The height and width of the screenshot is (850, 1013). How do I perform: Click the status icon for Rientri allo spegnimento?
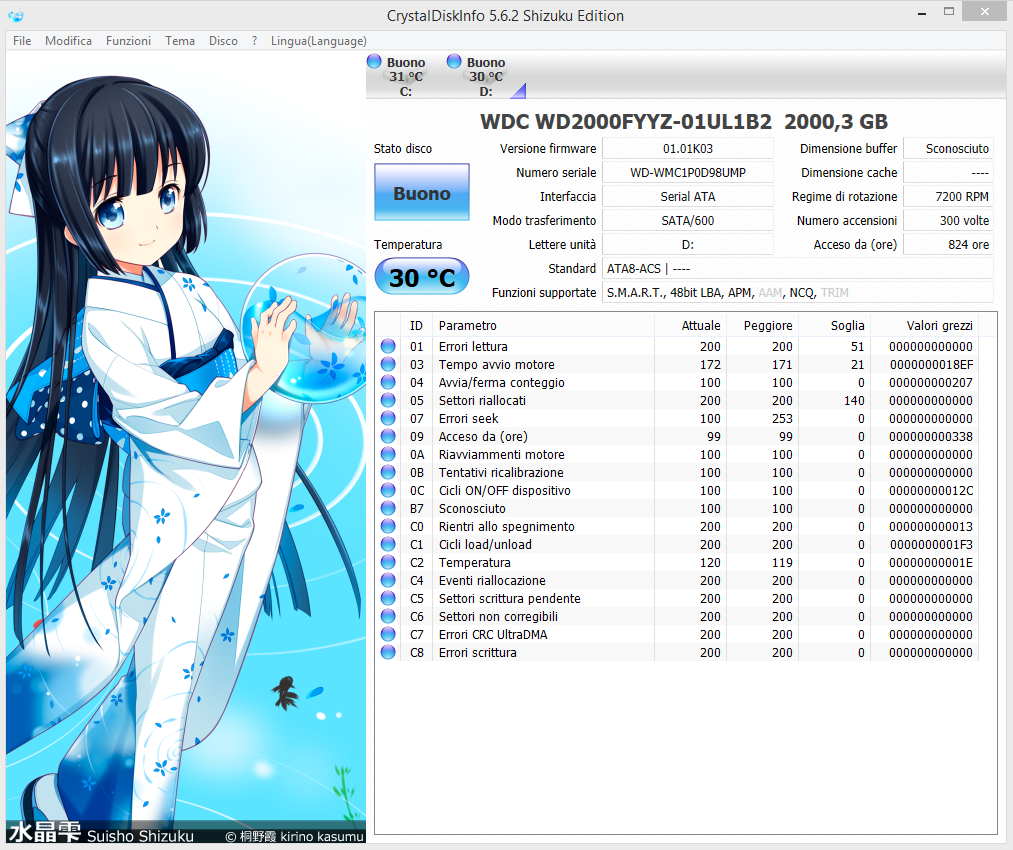[x=388, y=526]
